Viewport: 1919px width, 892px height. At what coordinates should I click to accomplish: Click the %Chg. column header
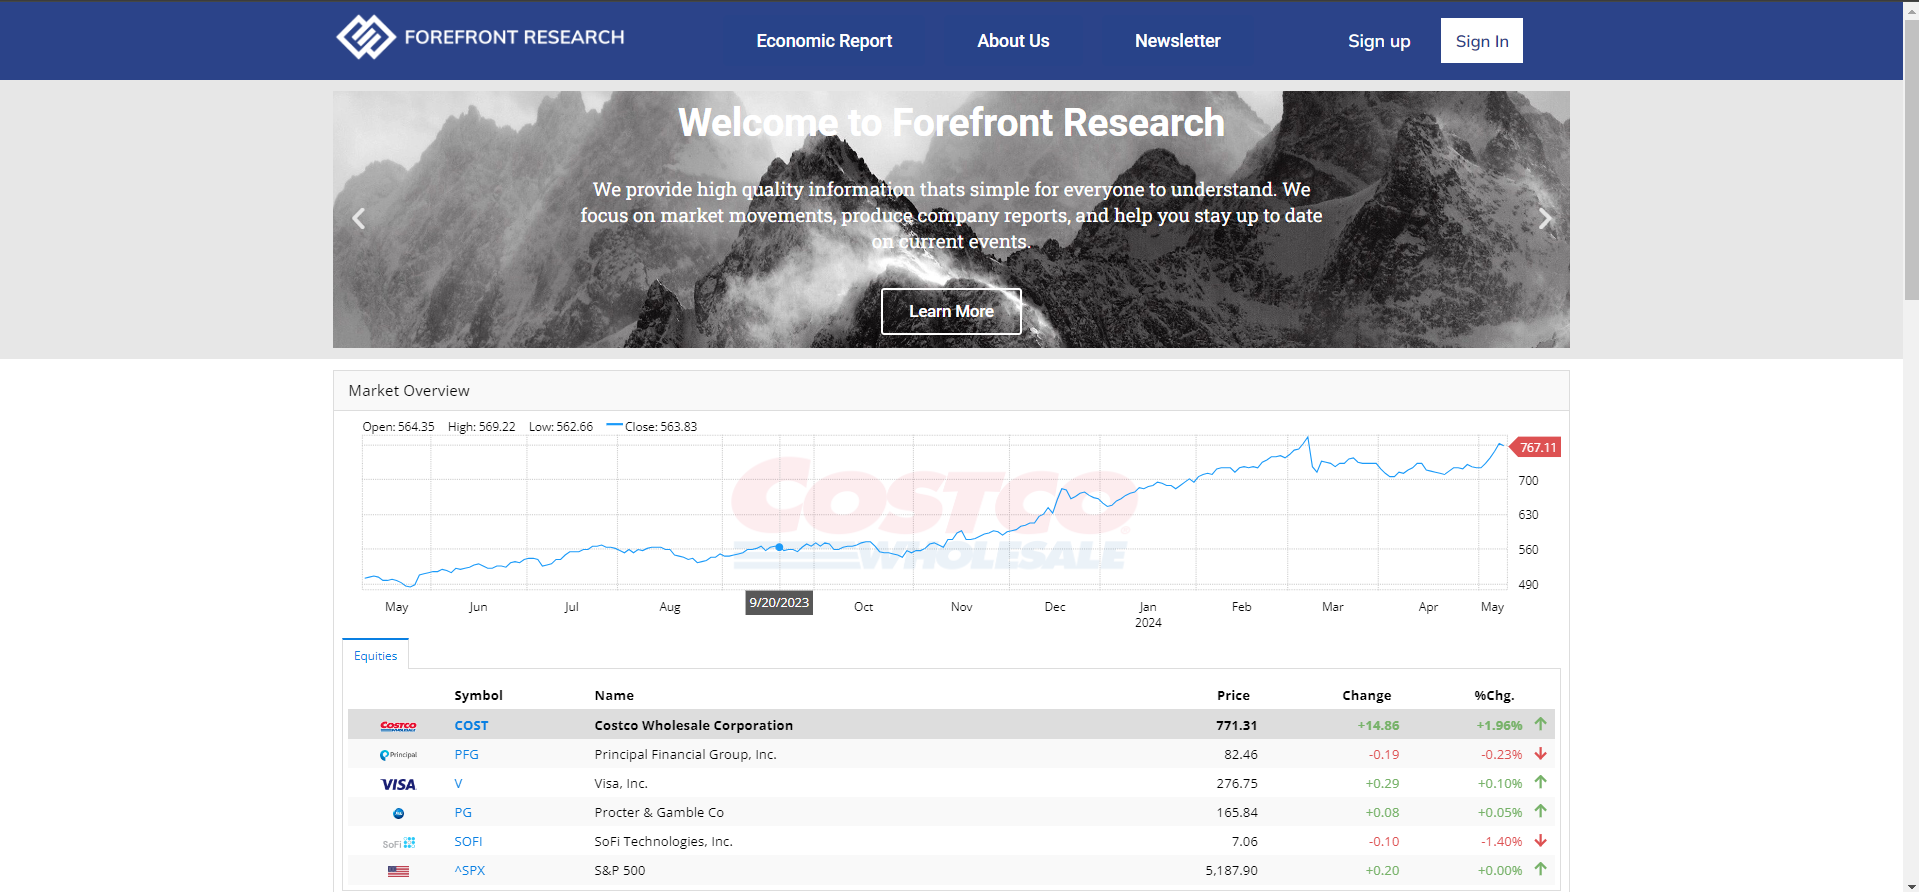coord(1494,696)
